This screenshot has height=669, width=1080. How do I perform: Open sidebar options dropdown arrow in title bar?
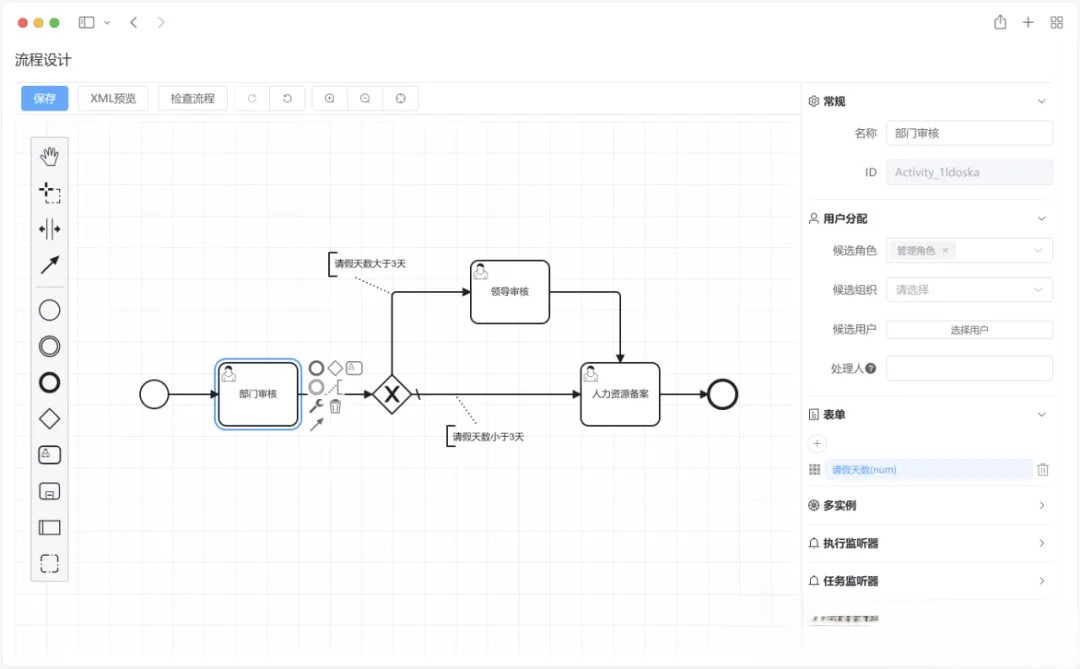click(x=107, y=23)
